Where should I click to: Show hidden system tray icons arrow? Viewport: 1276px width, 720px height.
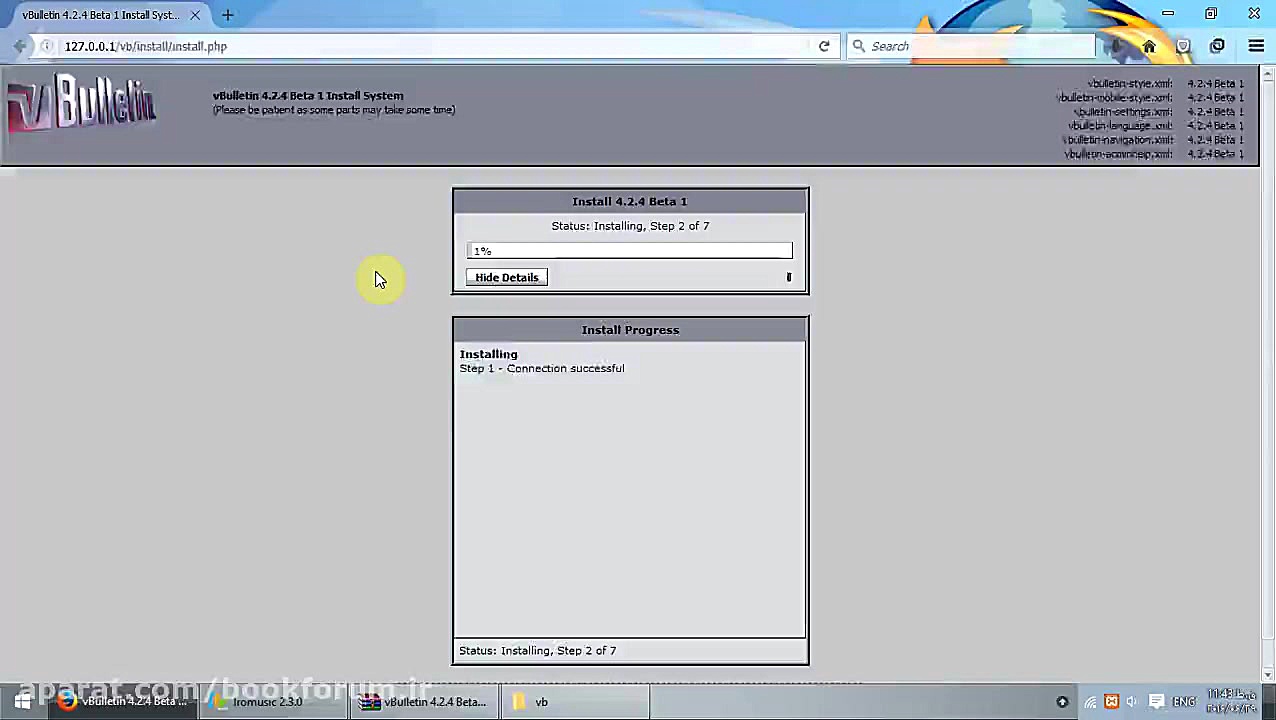pyautogui.click(x=1062, y=702)
